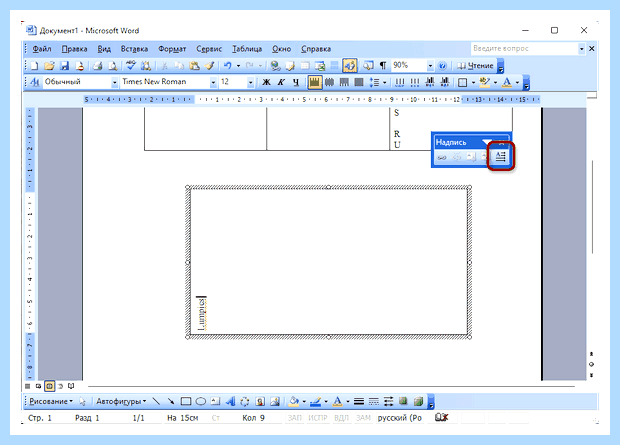Toggle ЗАМ overtype mode in status bar
620x445 pixels.
click(363, 418)
